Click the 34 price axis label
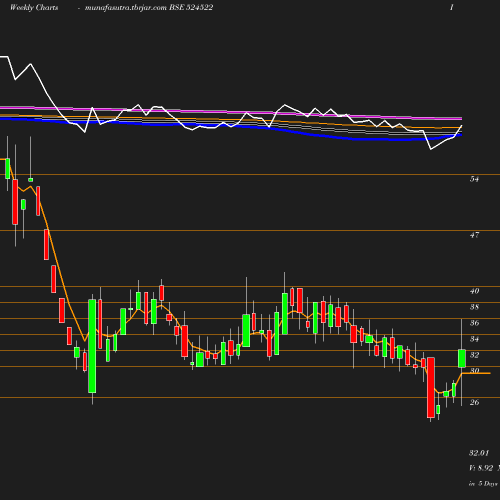The image size is (500, 500). 474,339
